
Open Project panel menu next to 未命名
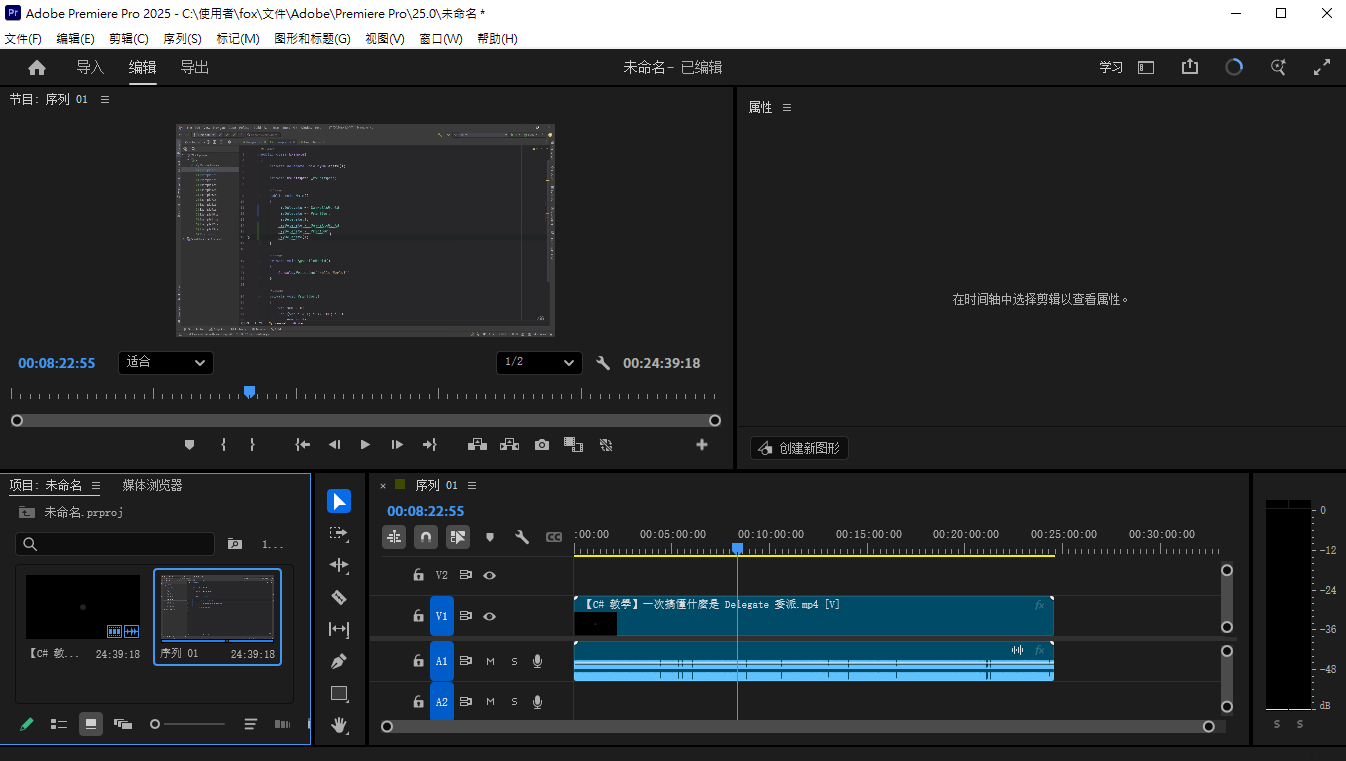click(96, 485)
